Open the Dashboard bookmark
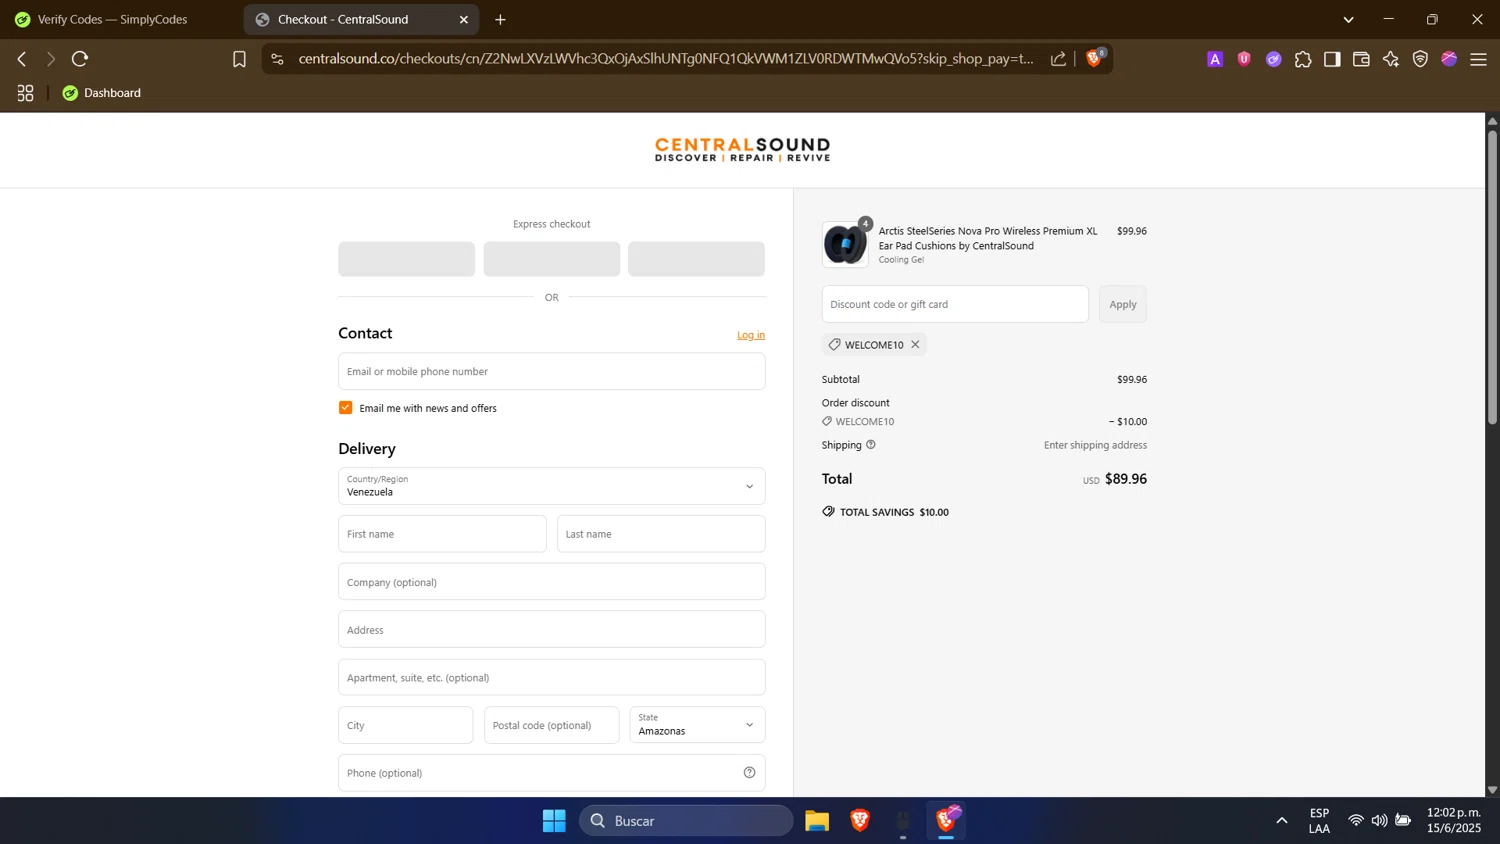The image size is (1500, 844). tap(101, 93)
